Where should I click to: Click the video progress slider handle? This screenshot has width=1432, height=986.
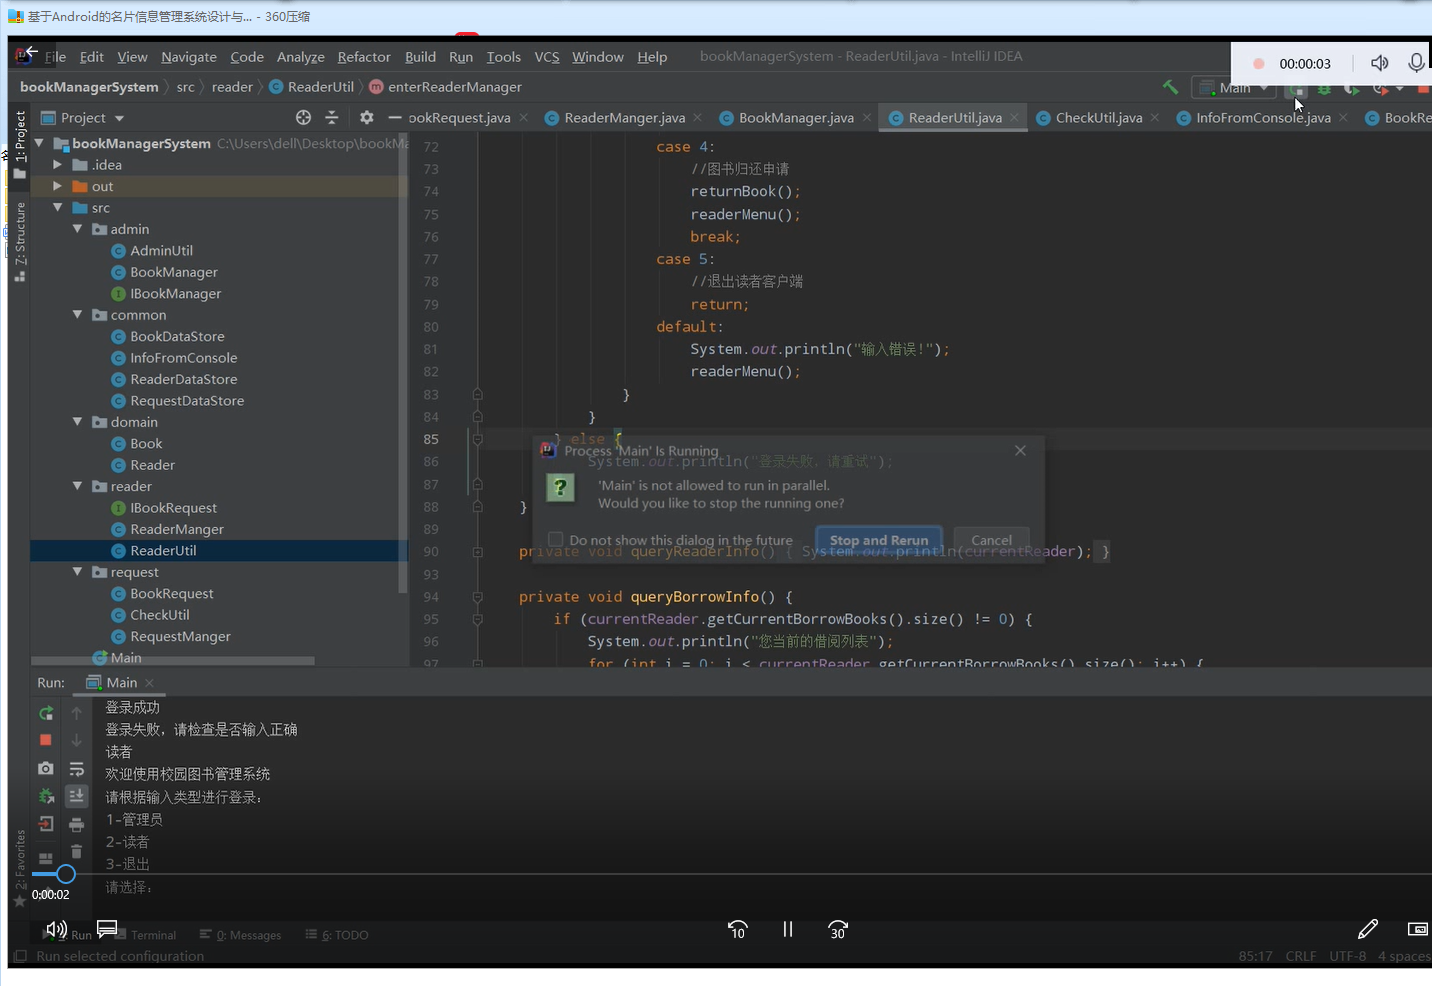click(65, 874)
